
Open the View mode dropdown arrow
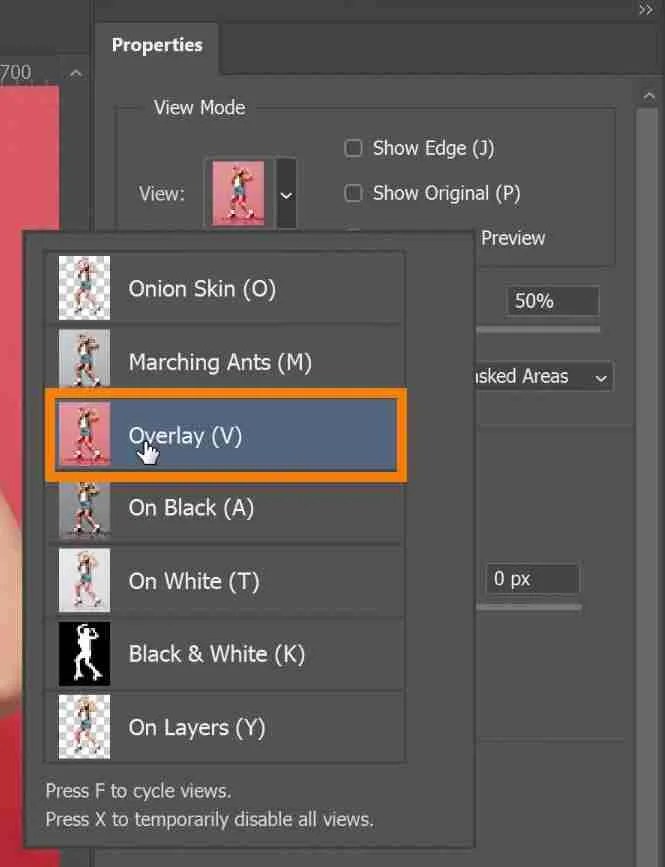286,194
